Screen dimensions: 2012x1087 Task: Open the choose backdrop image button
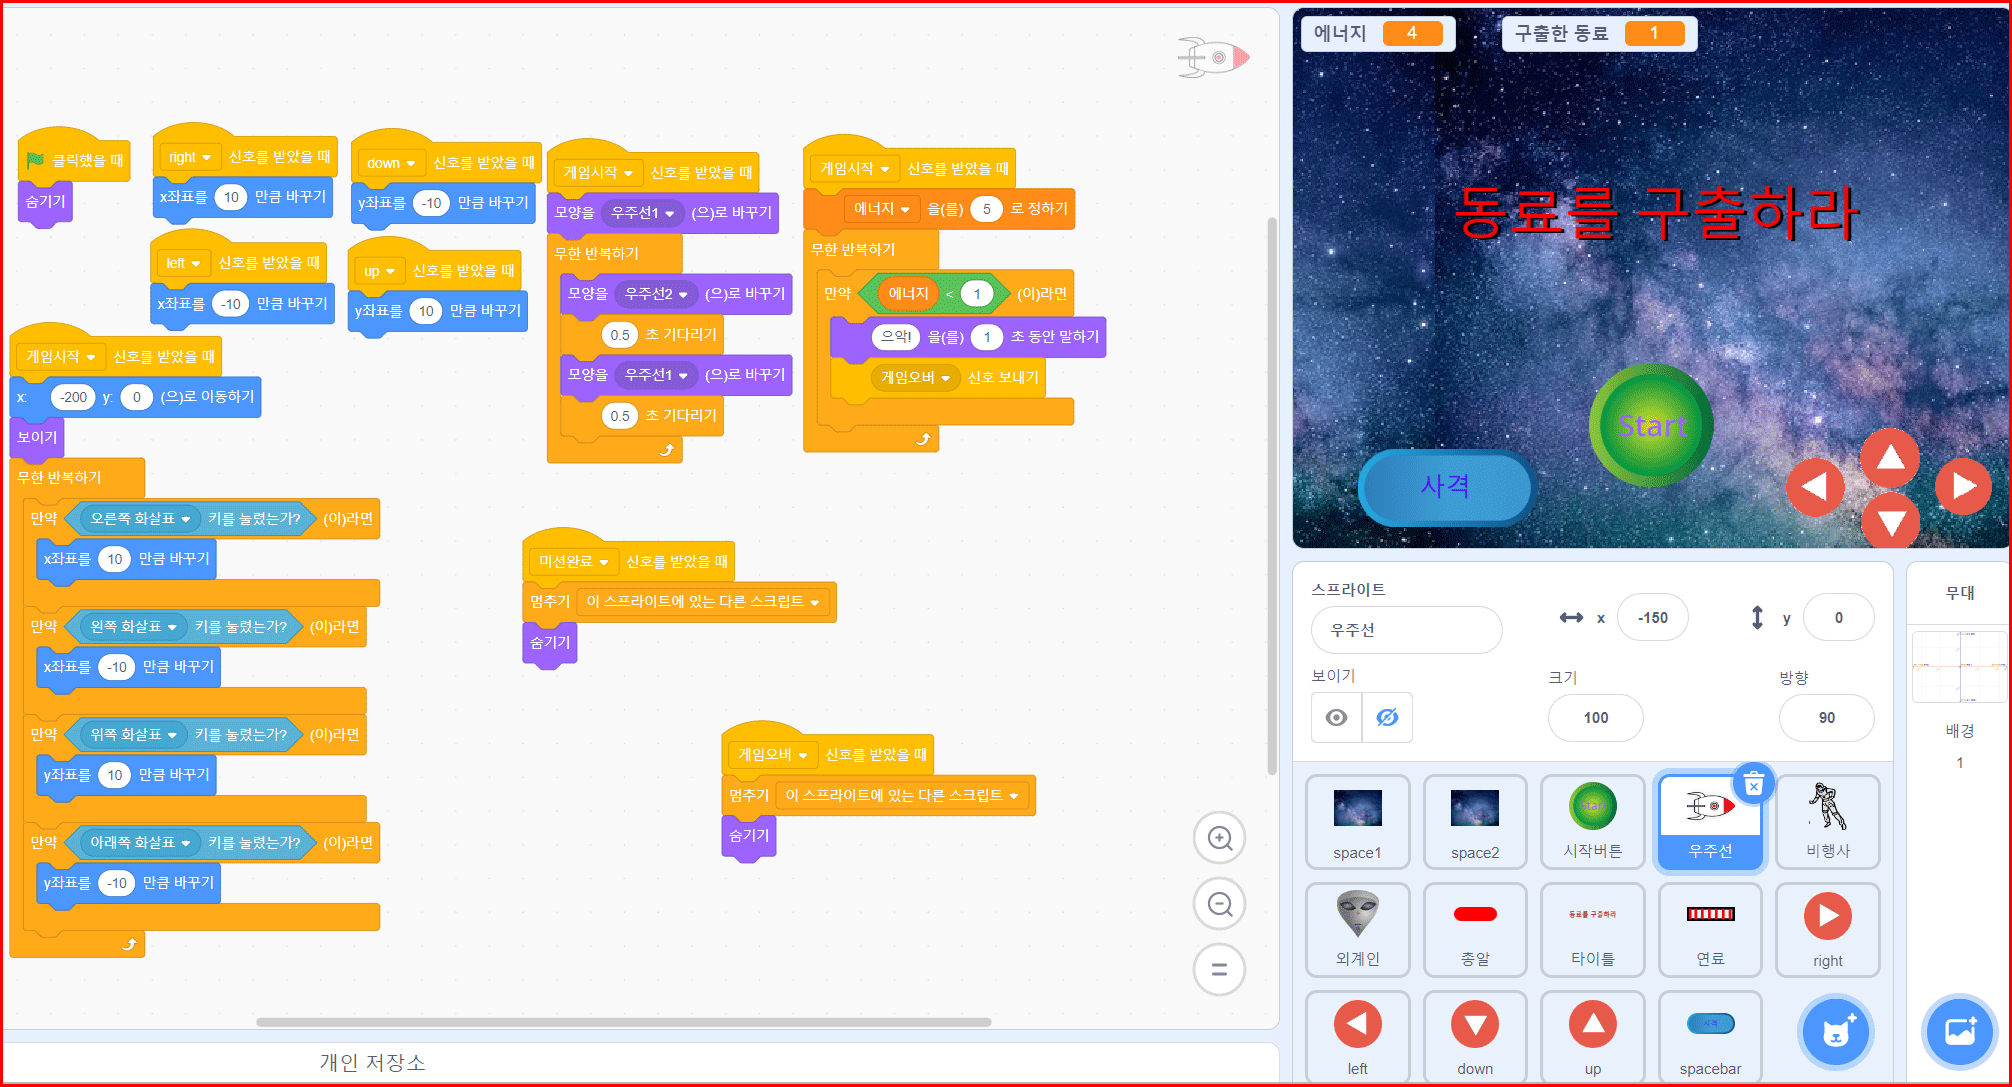coord(1958,1032)
